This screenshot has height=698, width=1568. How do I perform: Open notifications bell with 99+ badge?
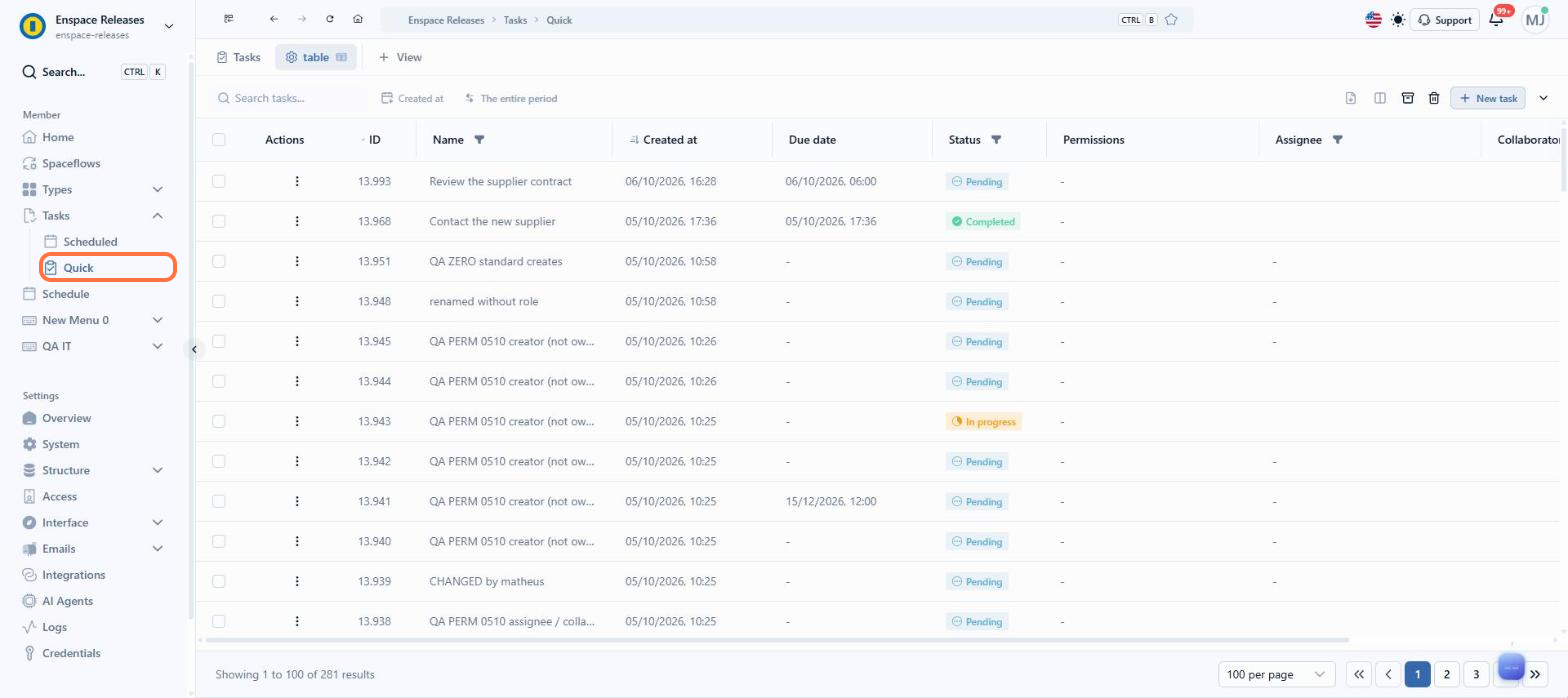coord(1497,20)
